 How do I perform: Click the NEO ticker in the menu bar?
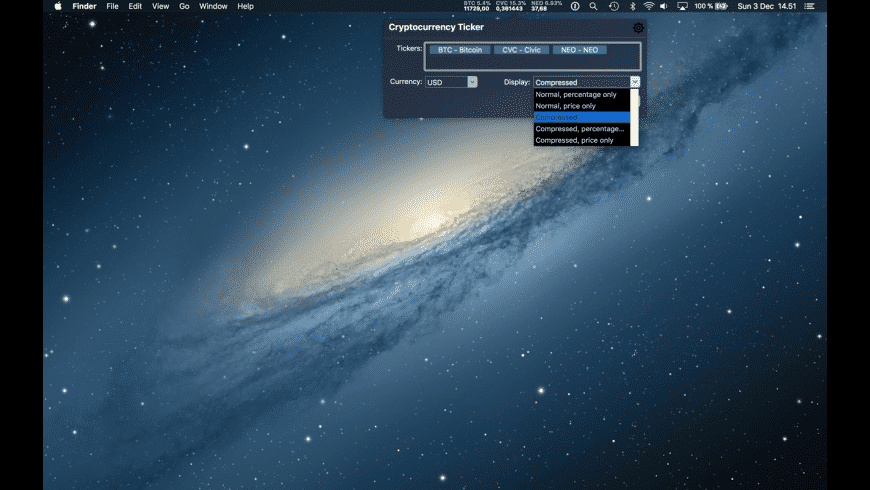point(546,6)
